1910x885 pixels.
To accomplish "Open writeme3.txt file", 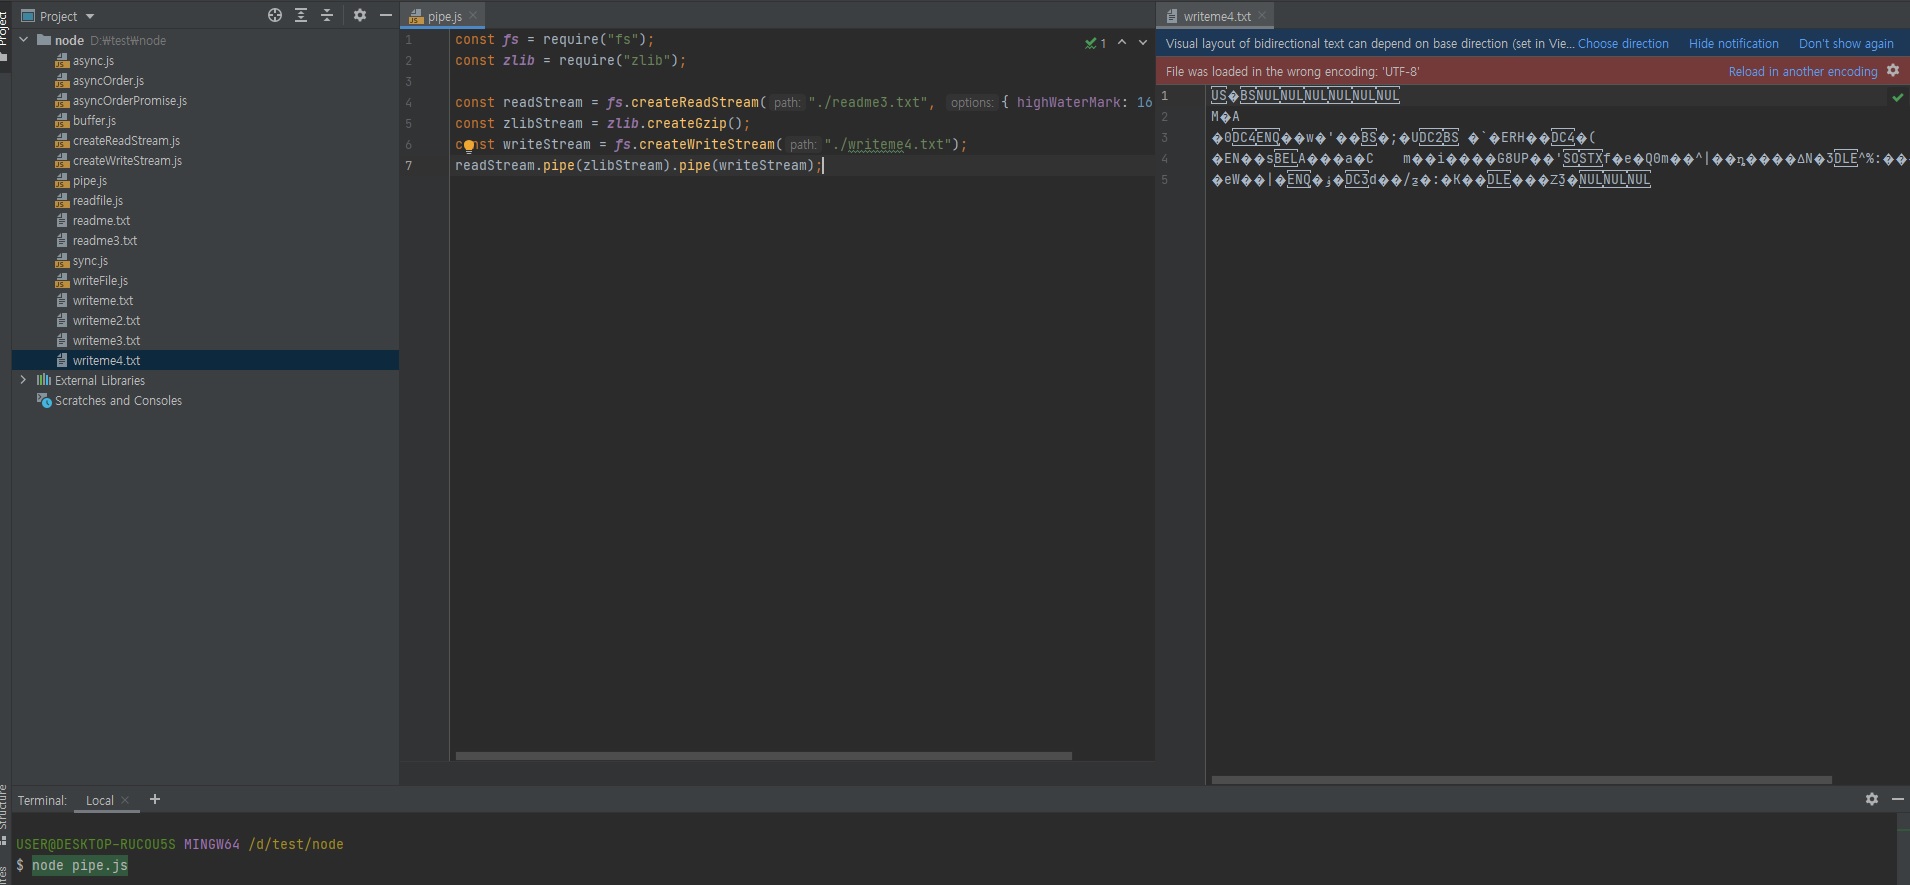I will (106, 341).
